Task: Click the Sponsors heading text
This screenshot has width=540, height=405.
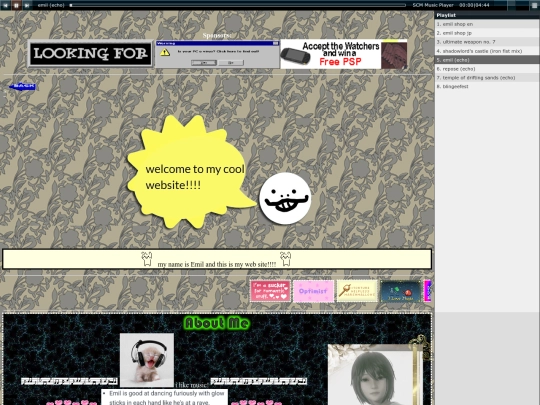Action: click(217, 35)
